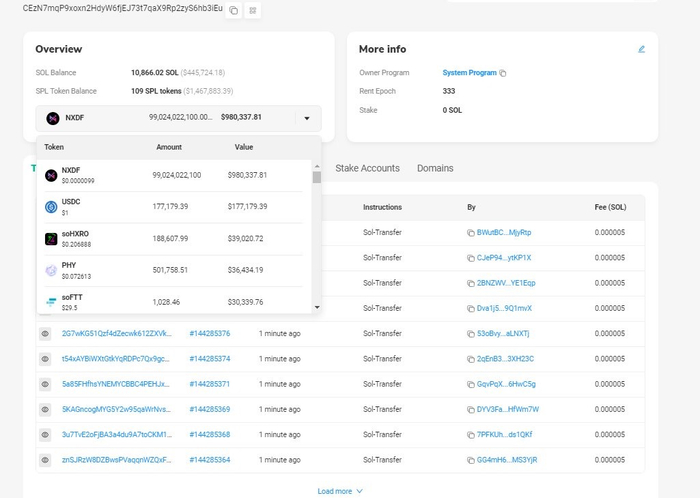Copy the System Program address

coord(503,73)
